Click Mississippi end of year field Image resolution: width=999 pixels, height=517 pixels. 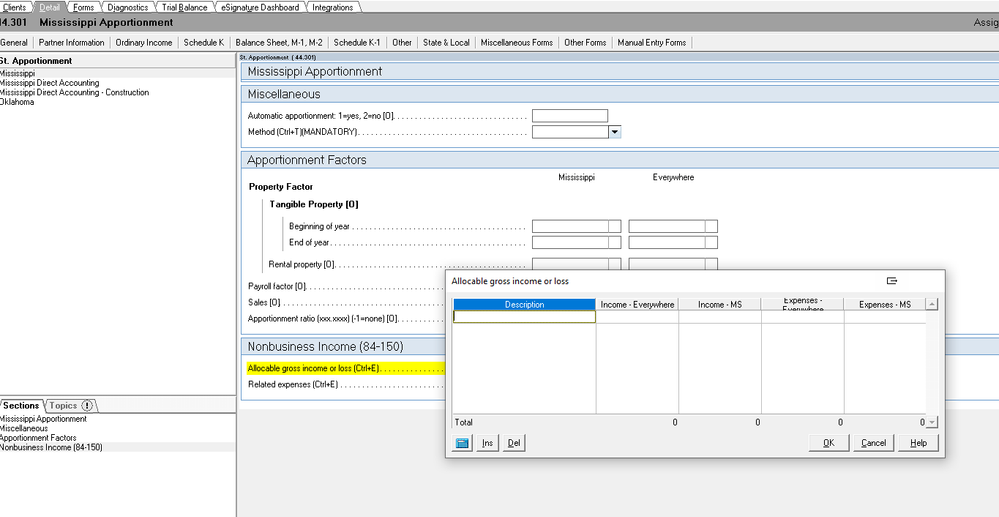coord(570,242)
